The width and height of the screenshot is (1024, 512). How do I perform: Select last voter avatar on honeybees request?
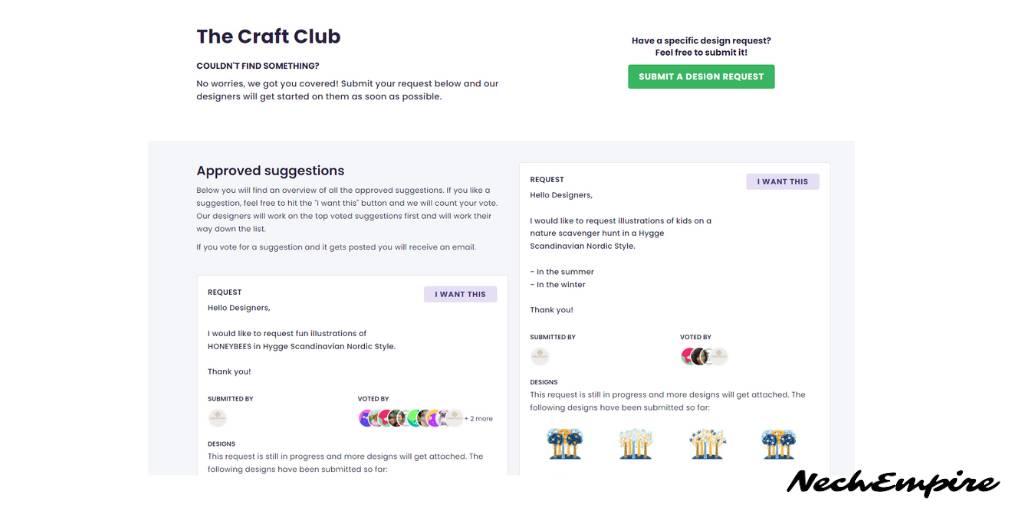pos(454,418)
